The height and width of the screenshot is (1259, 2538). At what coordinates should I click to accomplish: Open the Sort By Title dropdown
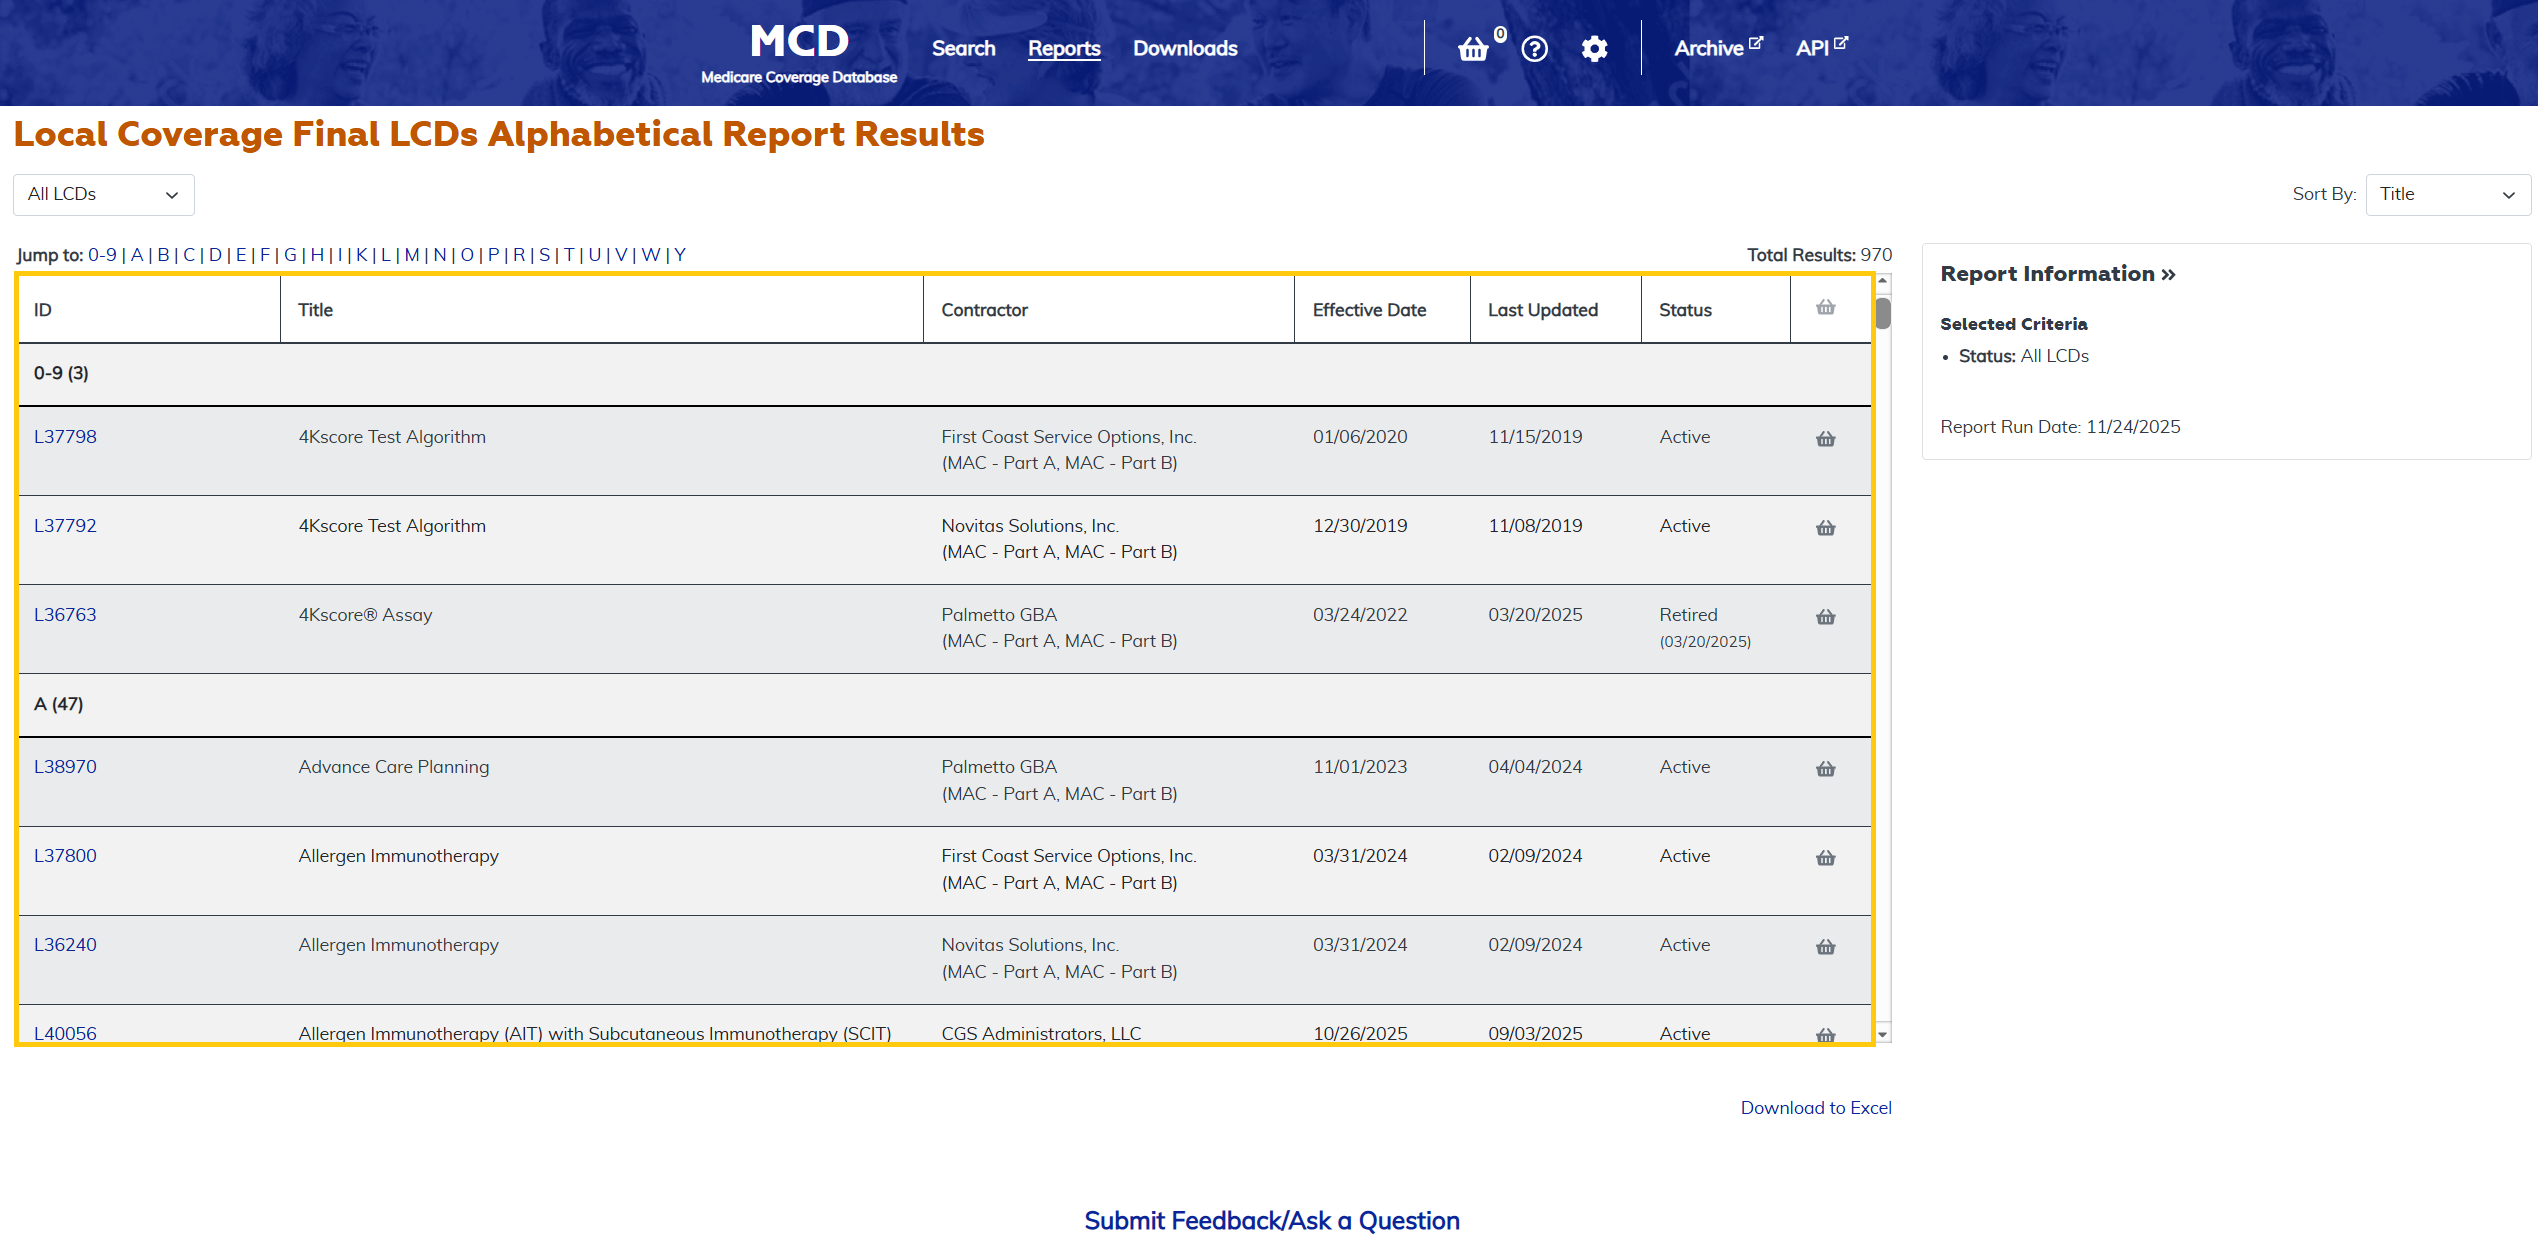[x=2447, y=195]
